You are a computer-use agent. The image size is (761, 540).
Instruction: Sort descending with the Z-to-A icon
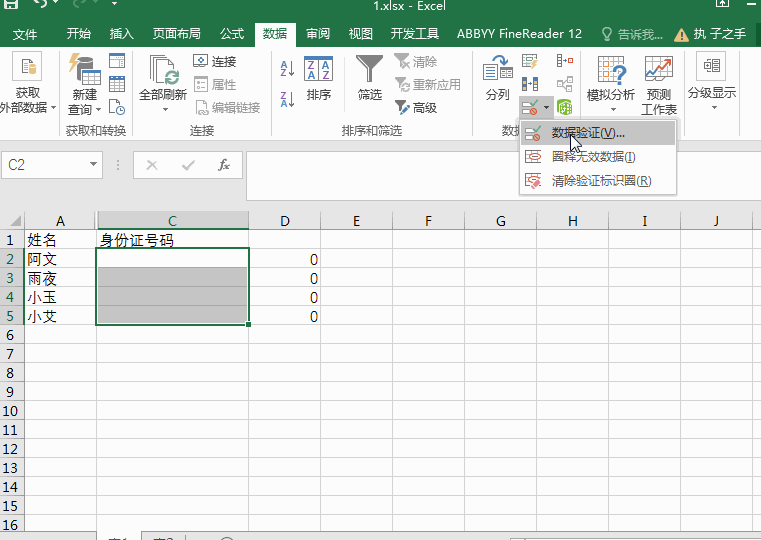tap(287, 99)
